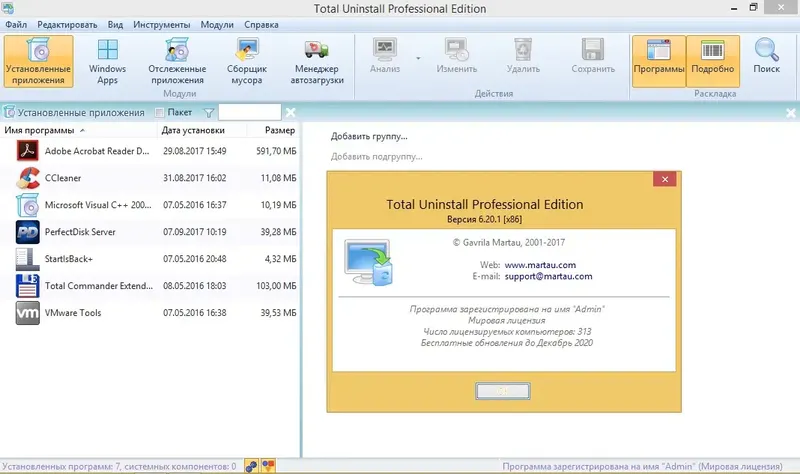Expand the Анализ dropdown arrow

[x=418, y=58]
